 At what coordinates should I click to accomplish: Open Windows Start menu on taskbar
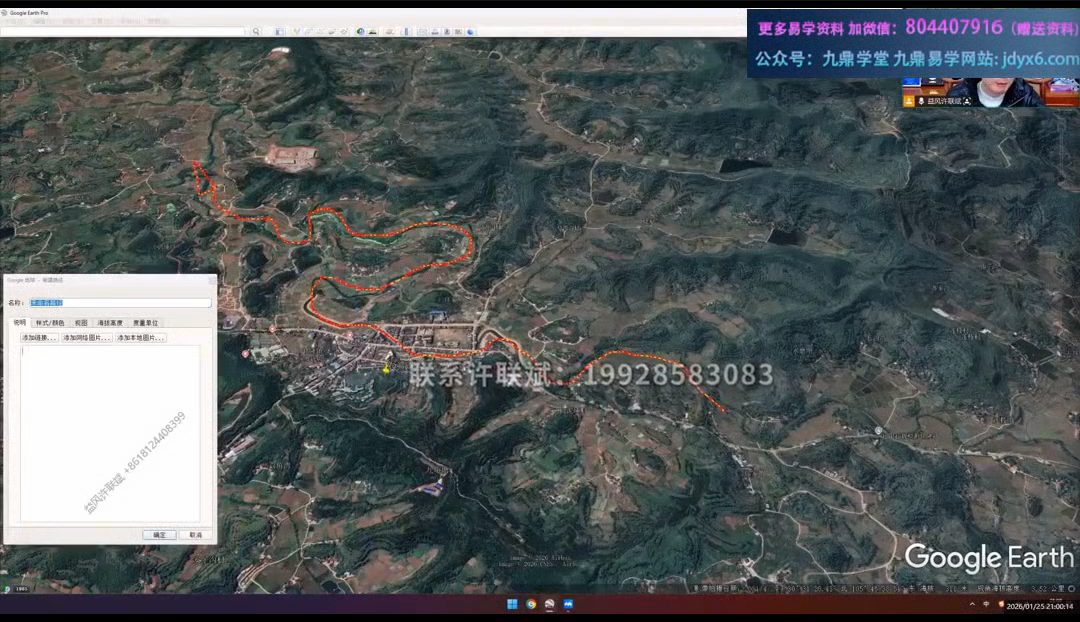pyautogui.click(x=512, y=604)
